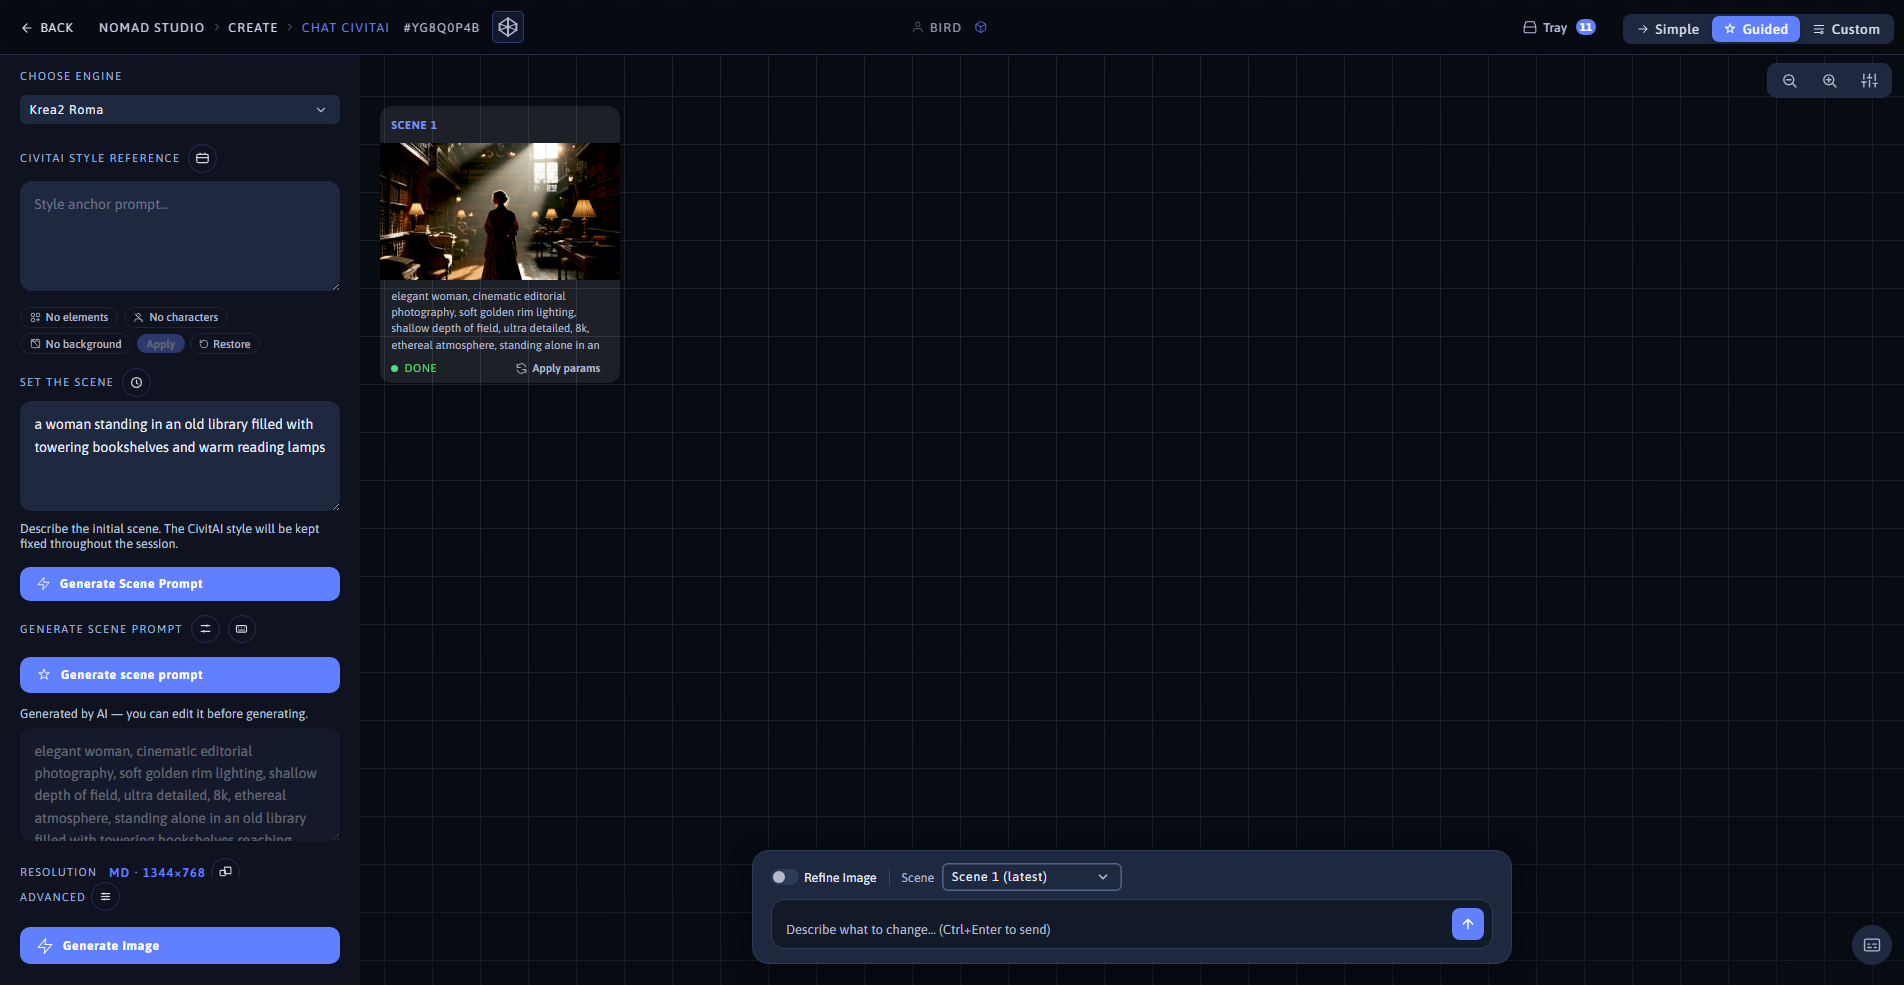Screen dimensions: 1904x985
Task: Open the Krea2 Roma engine dropdown
Action: pos(180,110)
